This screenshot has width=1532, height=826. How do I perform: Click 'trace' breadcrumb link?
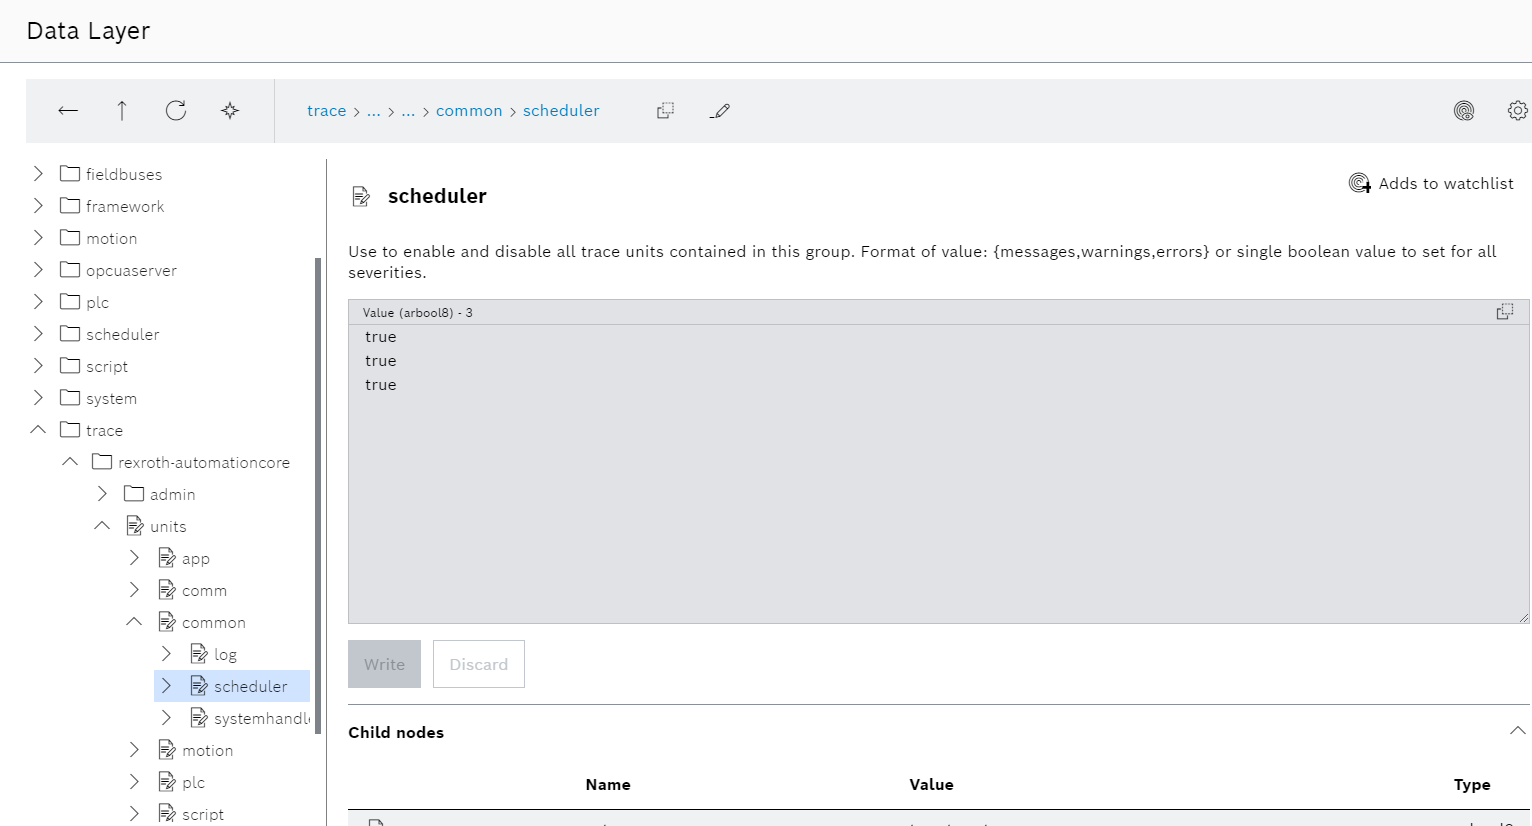click(326, 111)
